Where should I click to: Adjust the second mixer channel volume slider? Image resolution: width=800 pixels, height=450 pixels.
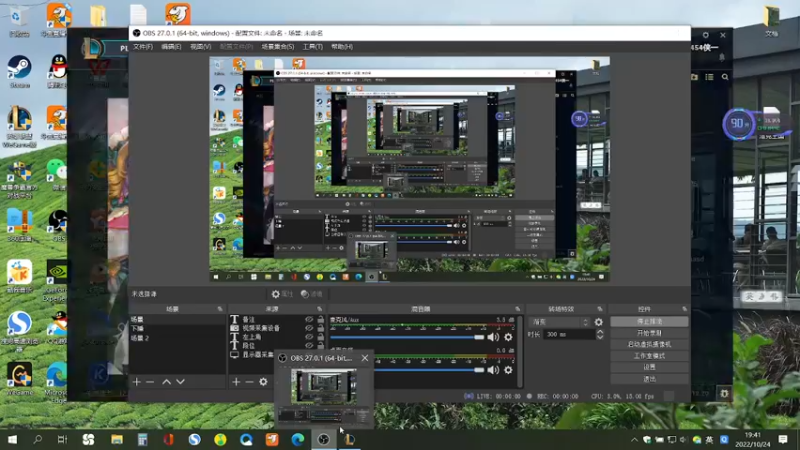point(429,370)
